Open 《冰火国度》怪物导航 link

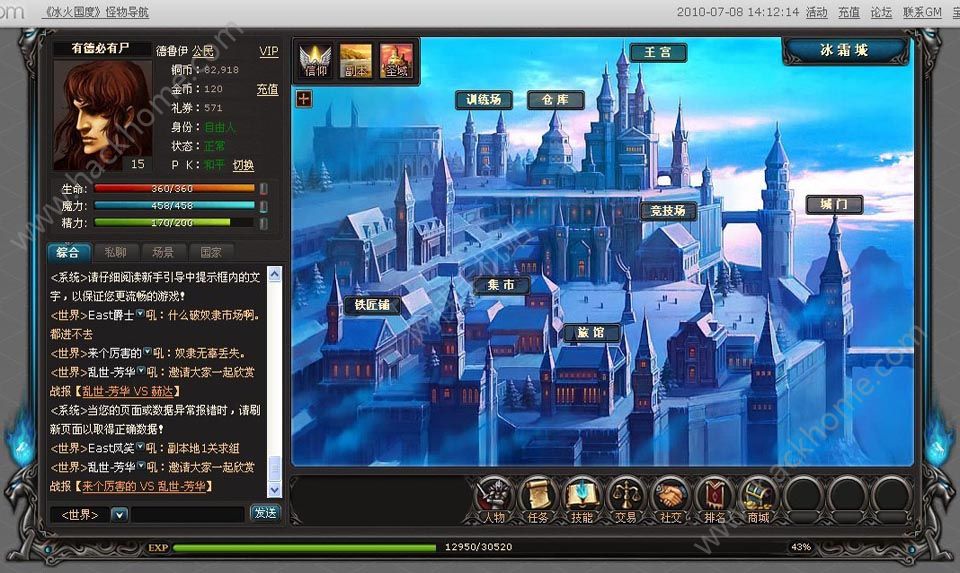[96, 12]
